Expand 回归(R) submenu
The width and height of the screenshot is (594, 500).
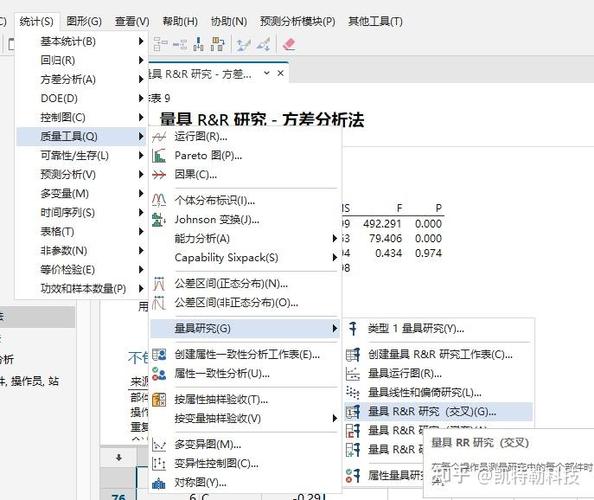(x=81, y=60)
